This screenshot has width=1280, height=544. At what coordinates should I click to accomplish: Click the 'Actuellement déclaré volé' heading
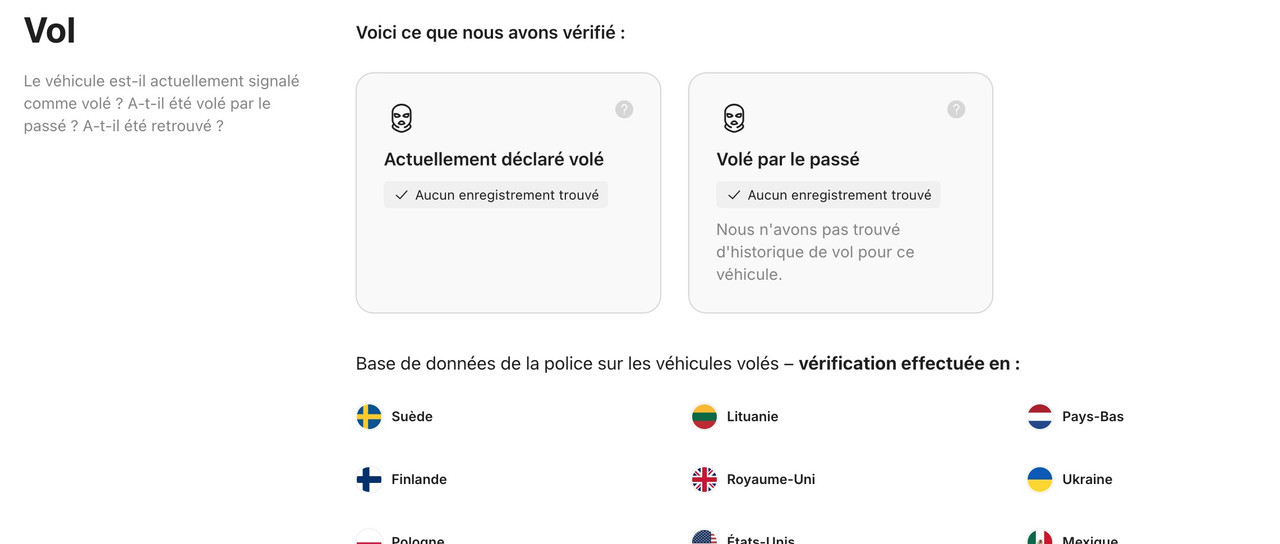[x=494, y=159]
